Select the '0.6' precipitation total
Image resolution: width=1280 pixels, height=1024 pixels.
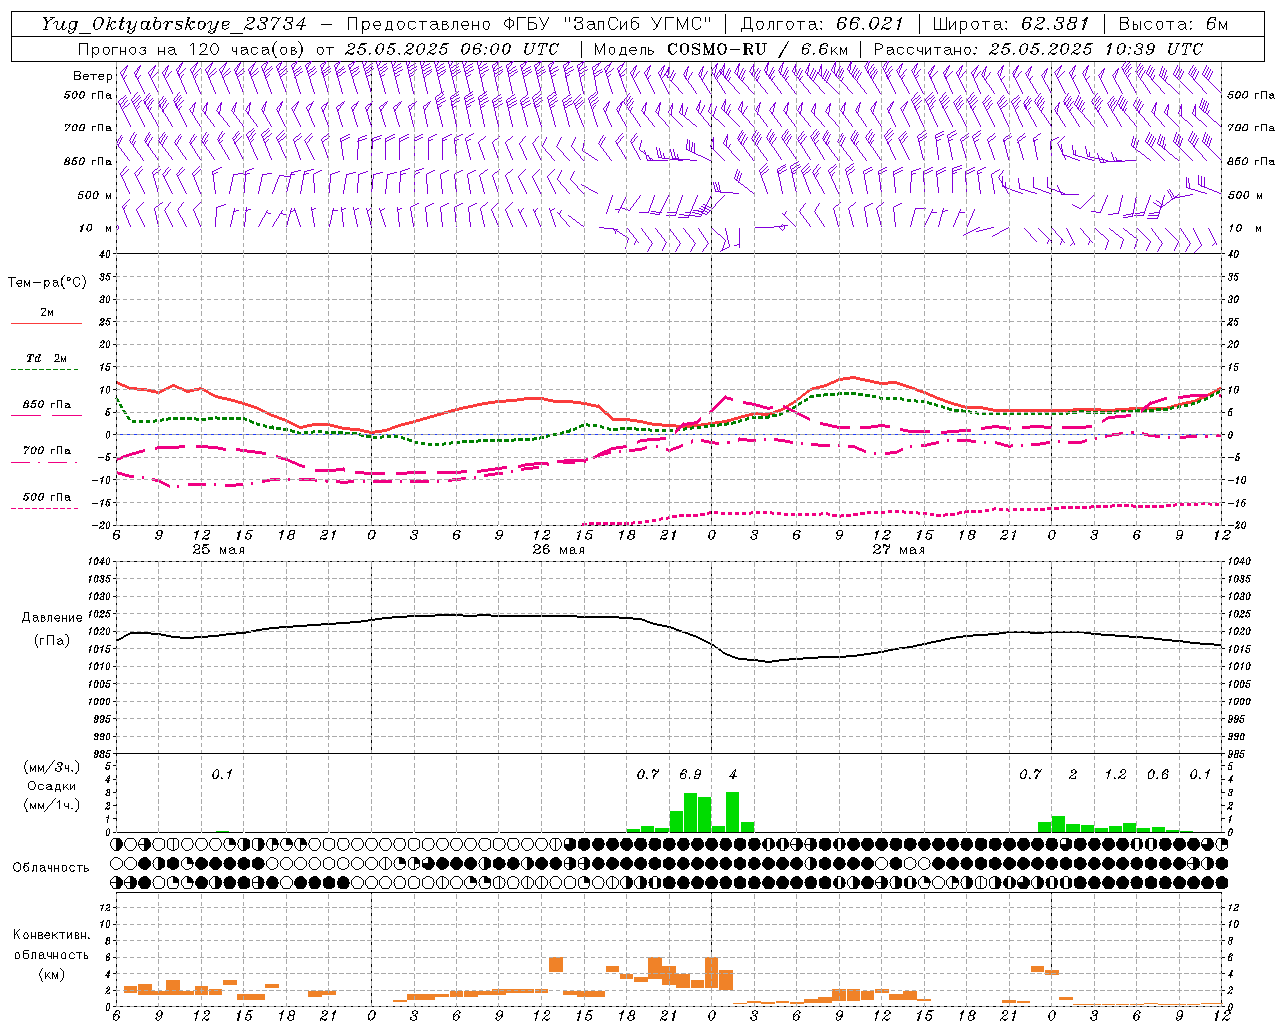click(x=1158, y=775)
